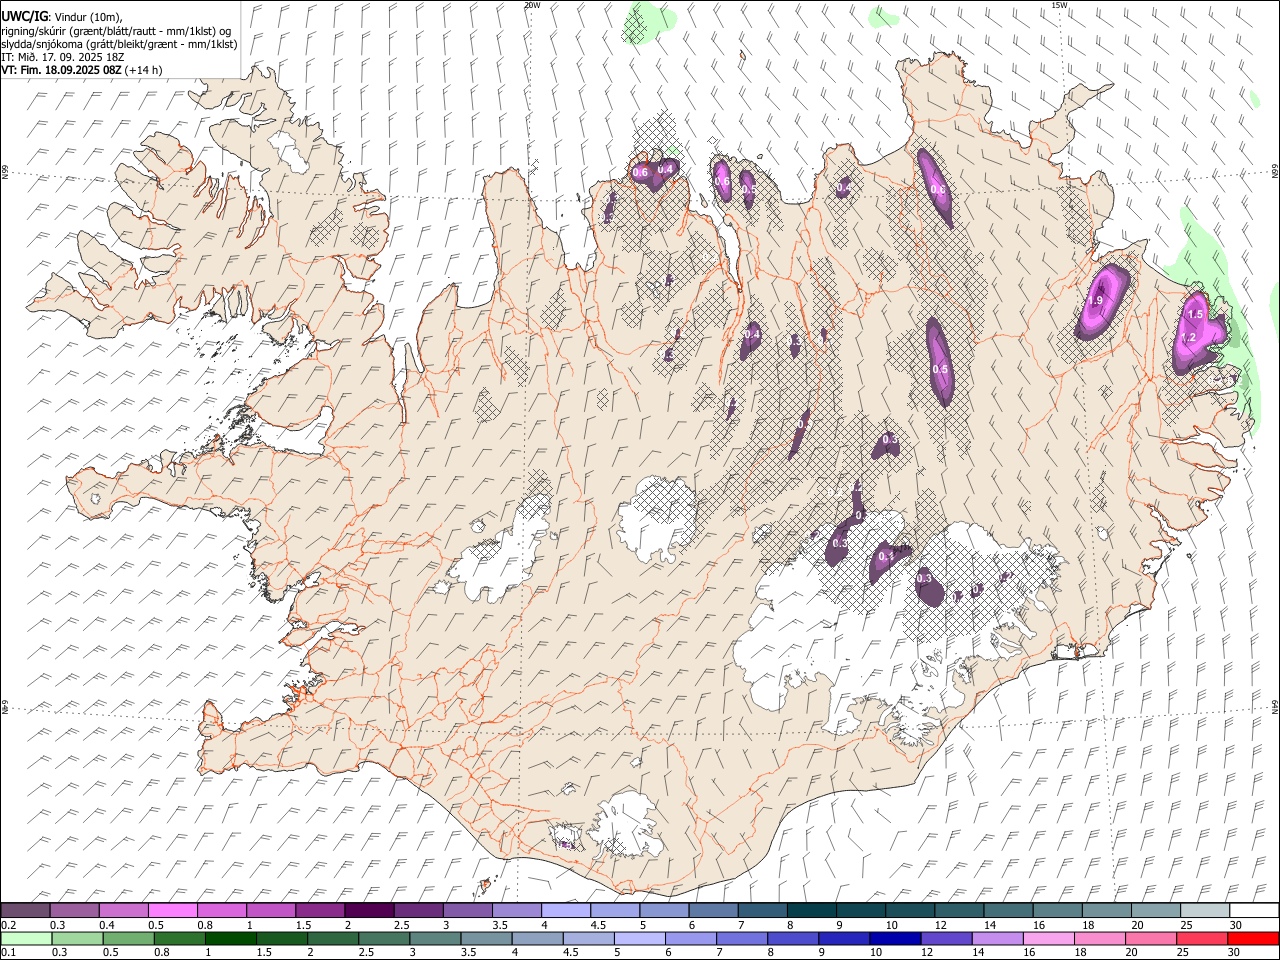
Task: Select the pink 0.8 snow legend swatch
Action: (221, 910)
